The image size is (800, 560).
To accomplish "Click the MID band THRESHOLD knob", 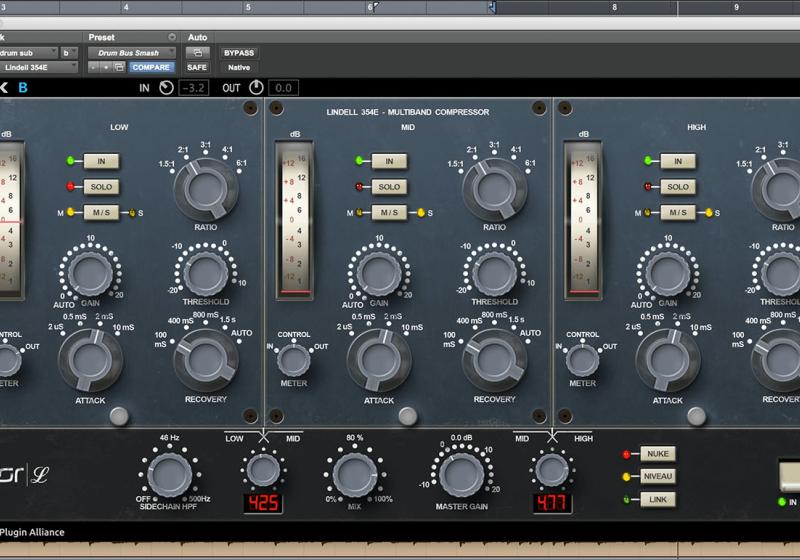I will (494, 273).
